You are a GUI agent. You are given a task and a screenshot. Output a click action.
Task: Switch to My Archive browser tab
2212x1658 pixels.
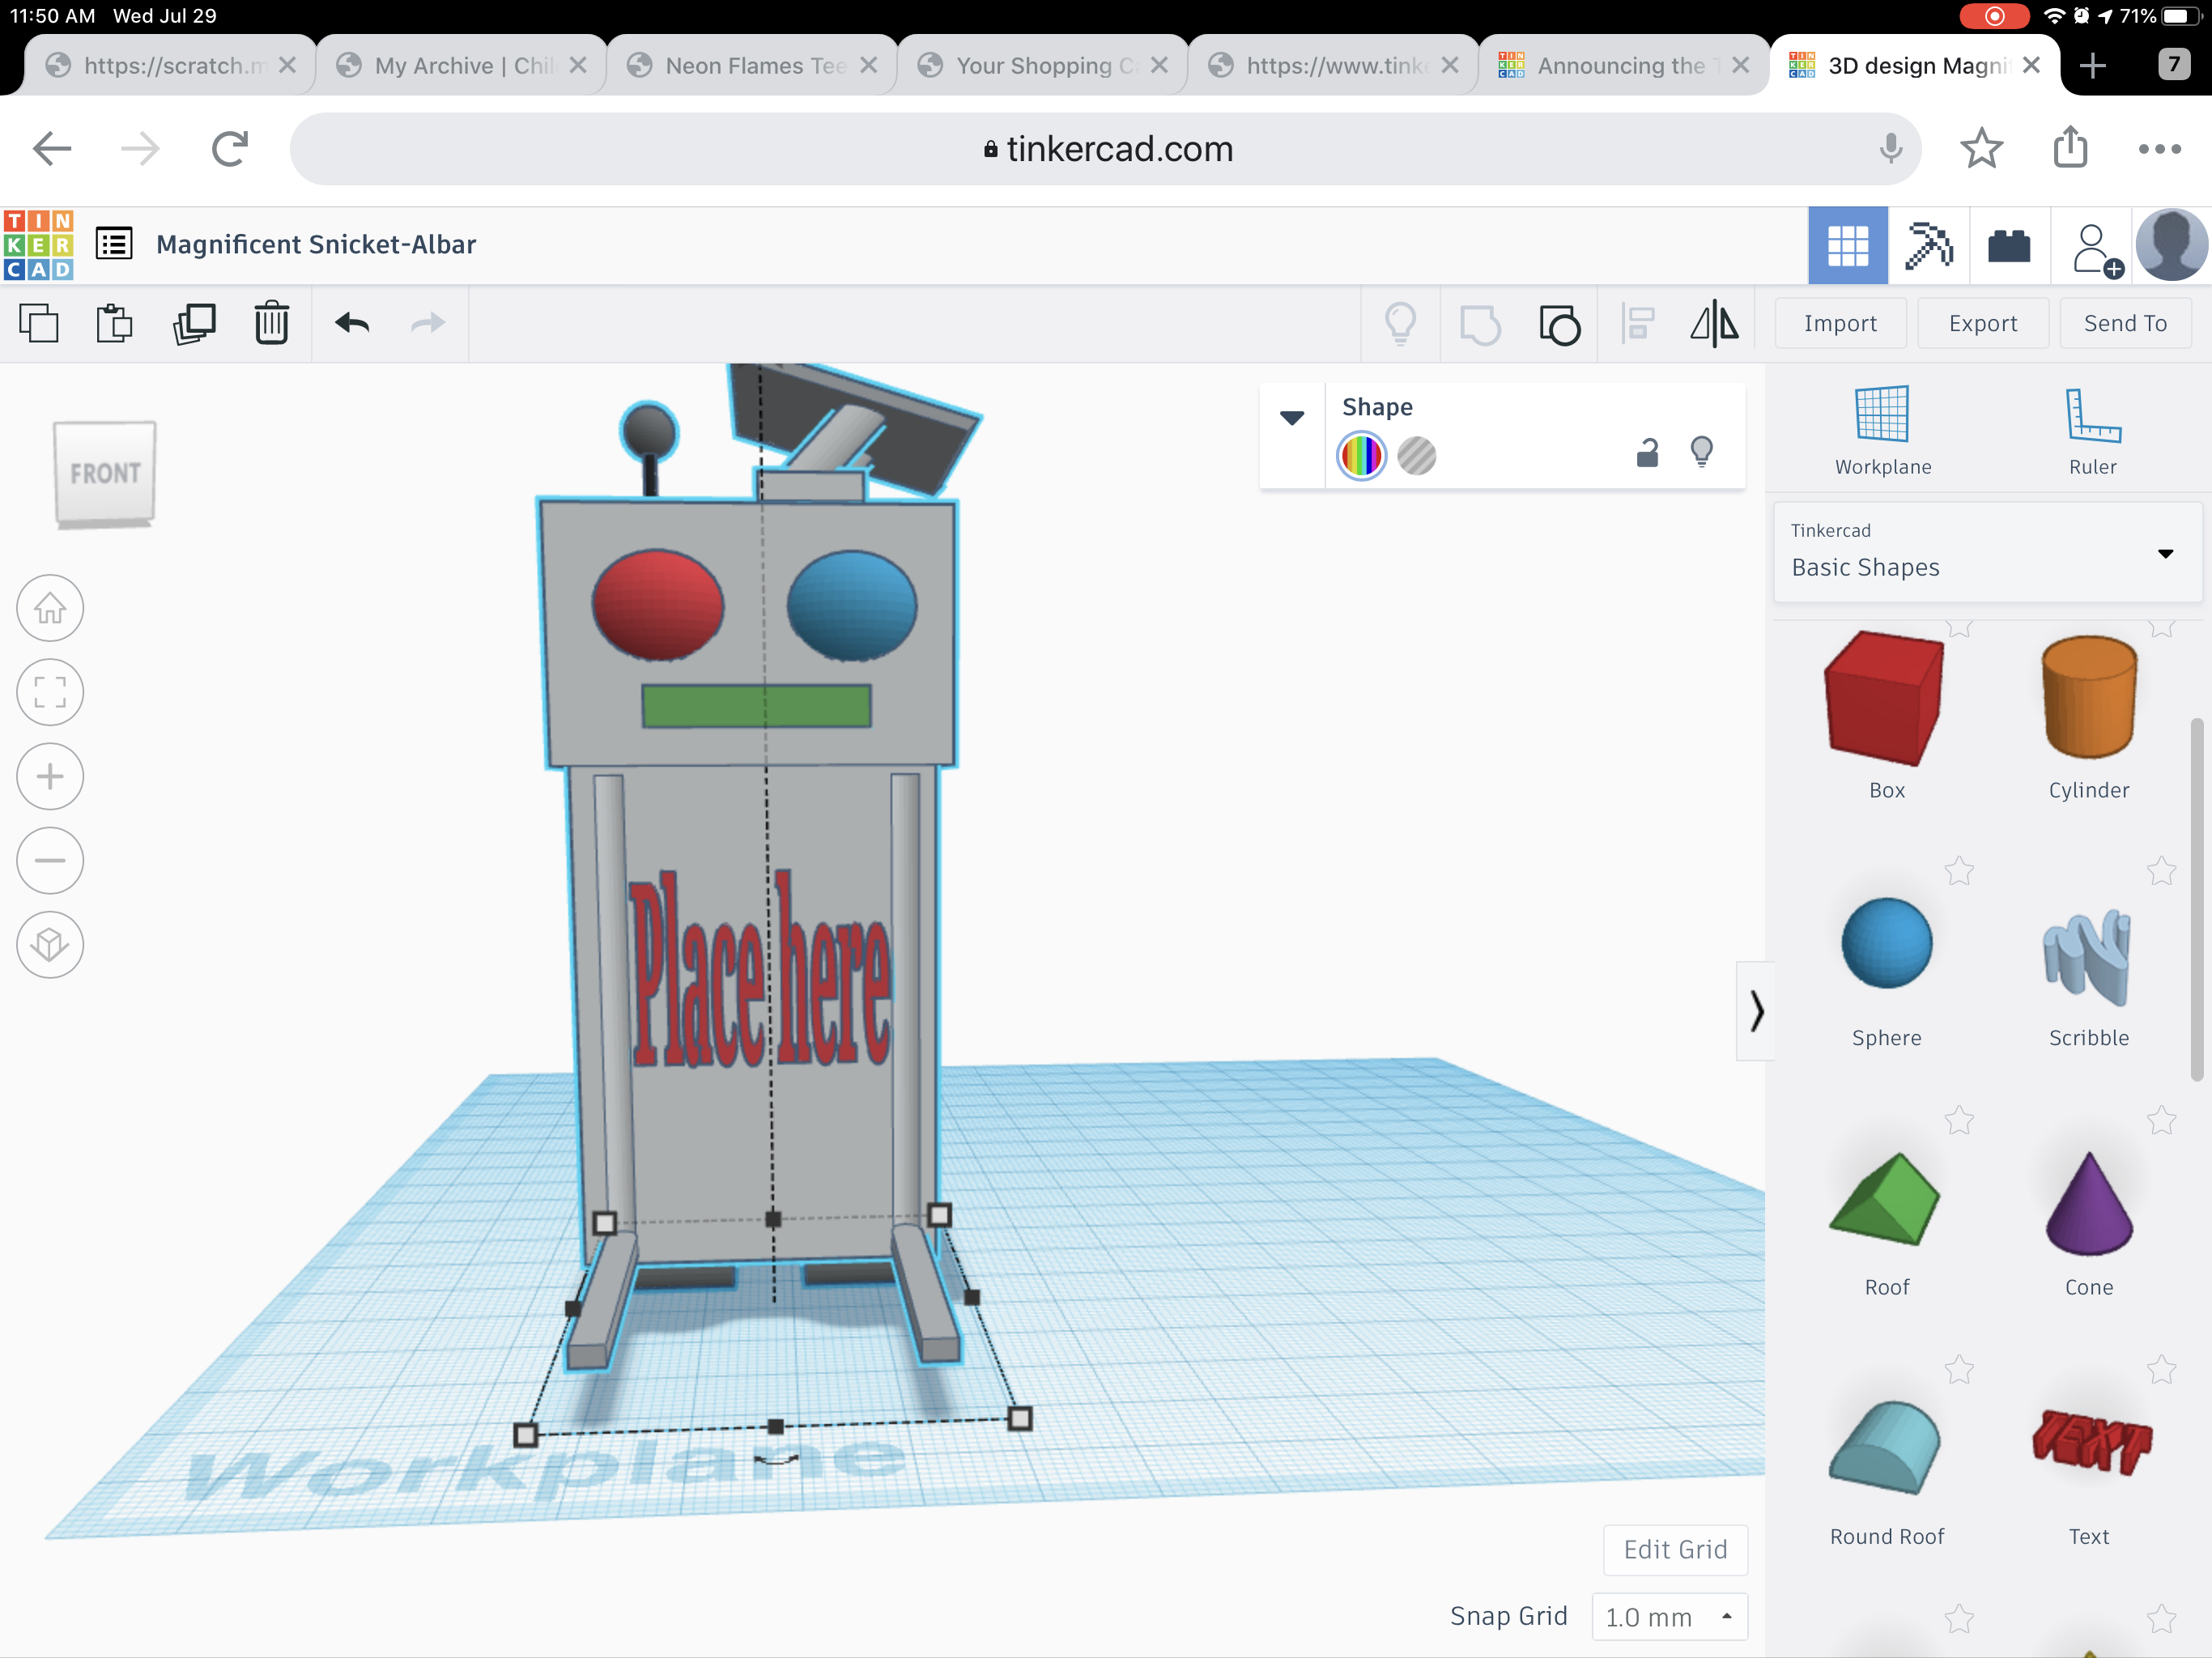point(462,65)
